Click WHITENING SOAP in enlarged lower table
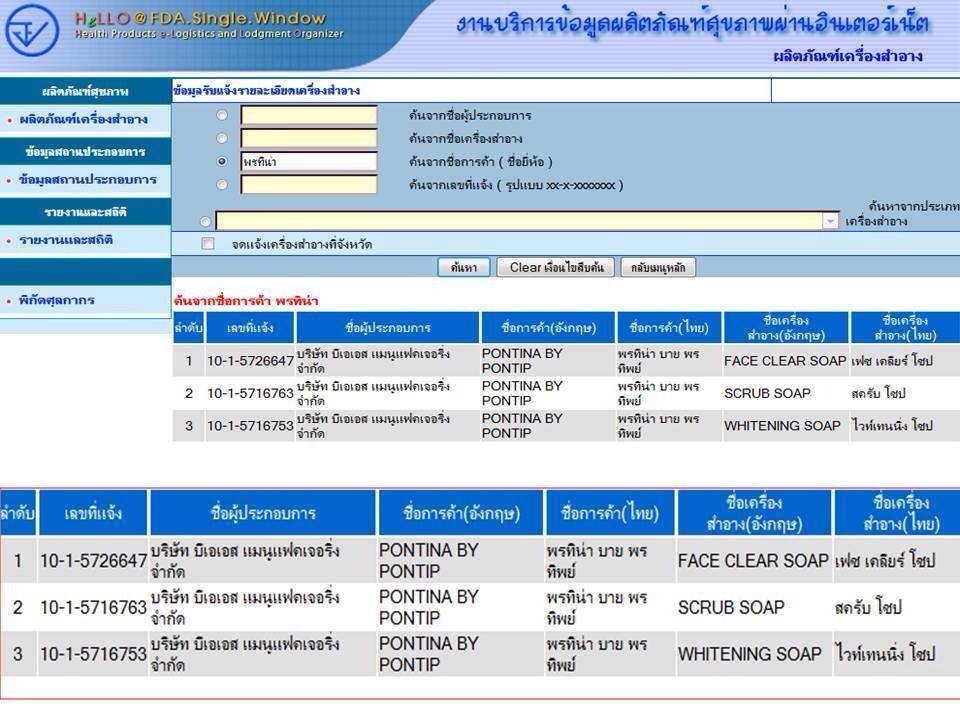Viewport: 960px width, 720px height. (x=749, y=654)
